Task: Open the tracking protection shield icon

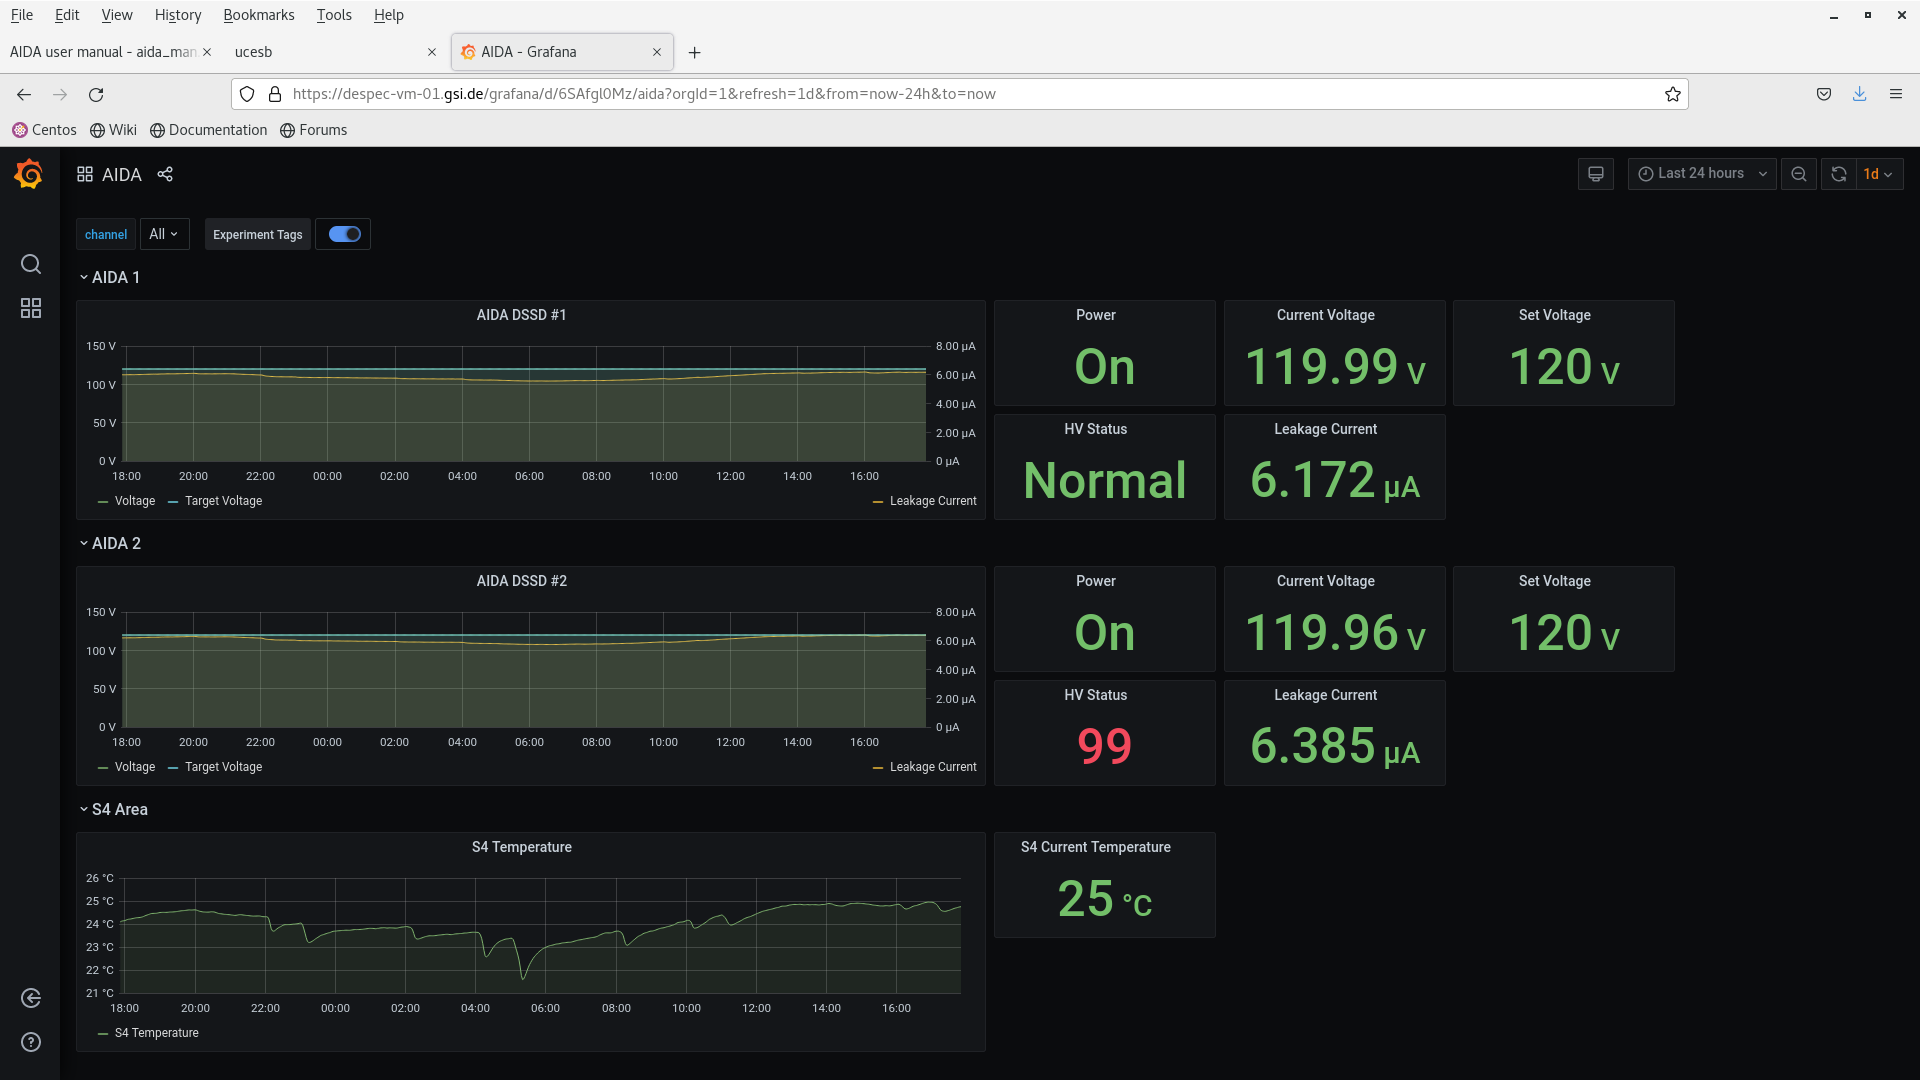Action: pos(247,94)
